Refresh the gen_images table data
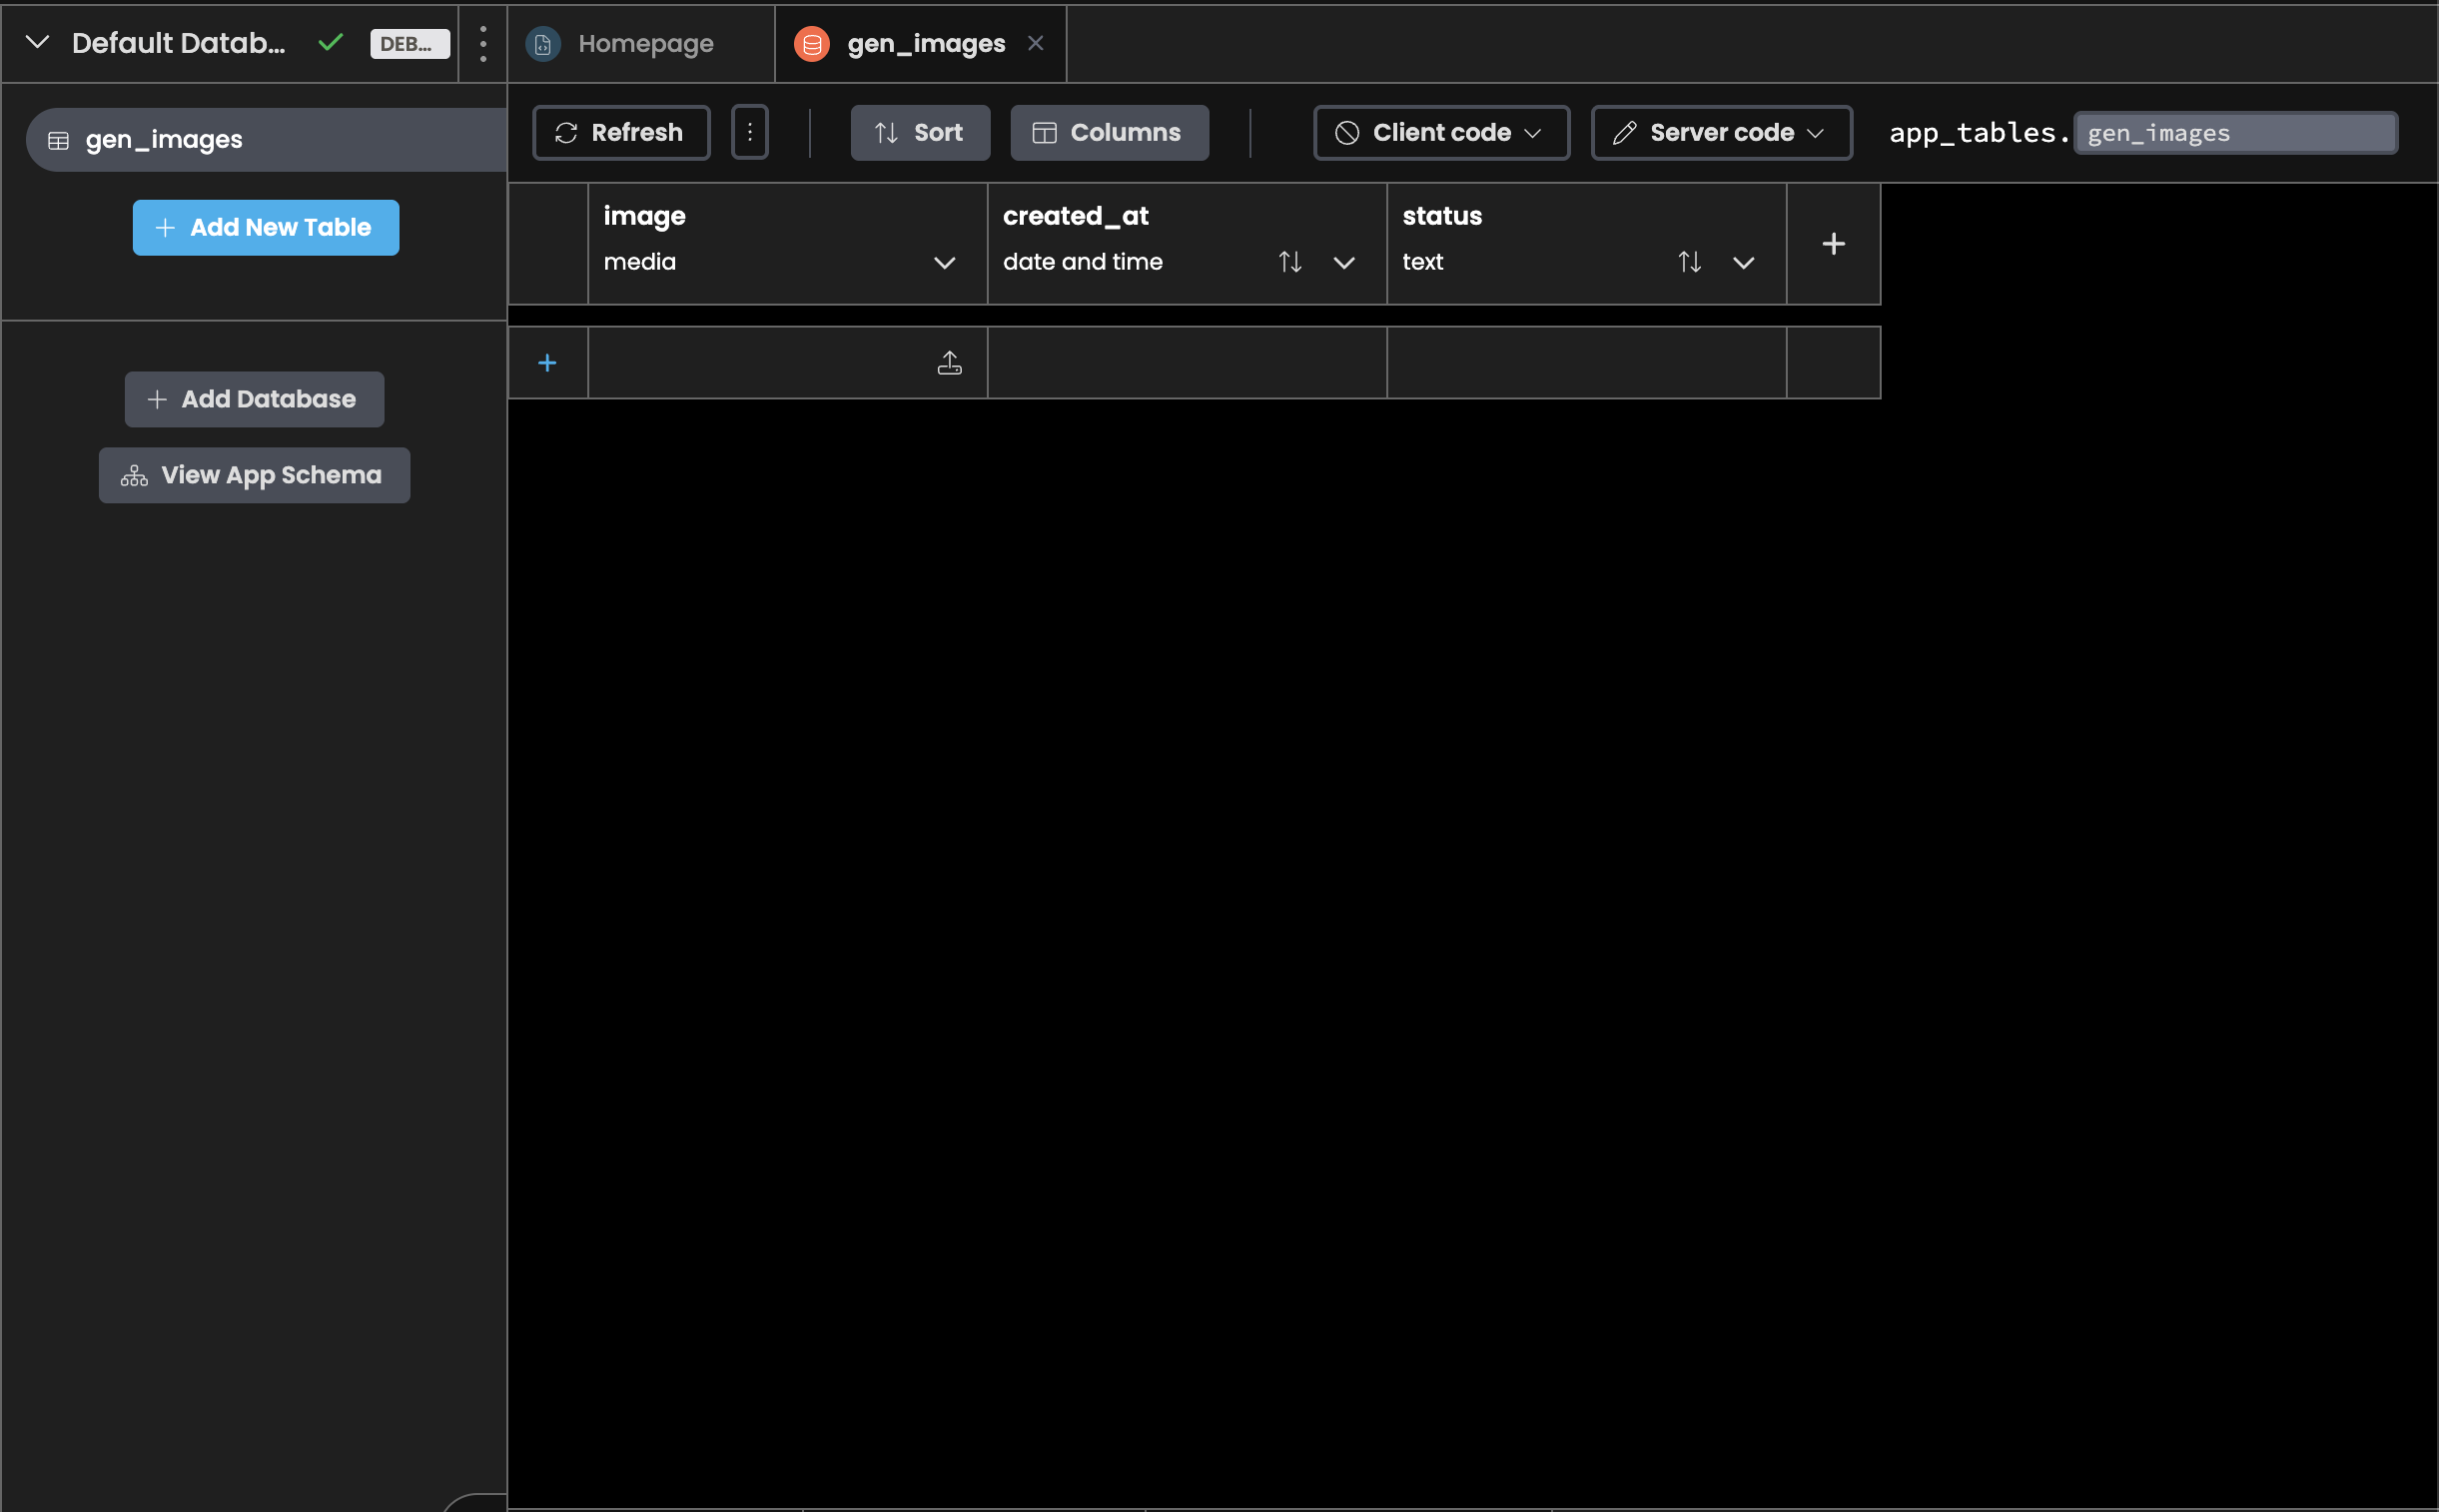This screenshot has height=1512, width=2439. pos(620,132)
